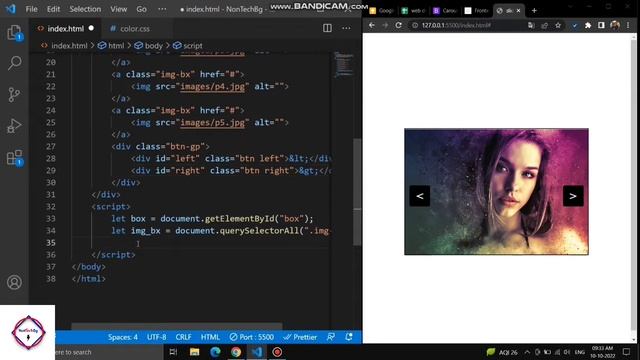The image size is (640, 360).
Task: Click the editor minimap
Action: pyautogui.click(x=343, y=64)
